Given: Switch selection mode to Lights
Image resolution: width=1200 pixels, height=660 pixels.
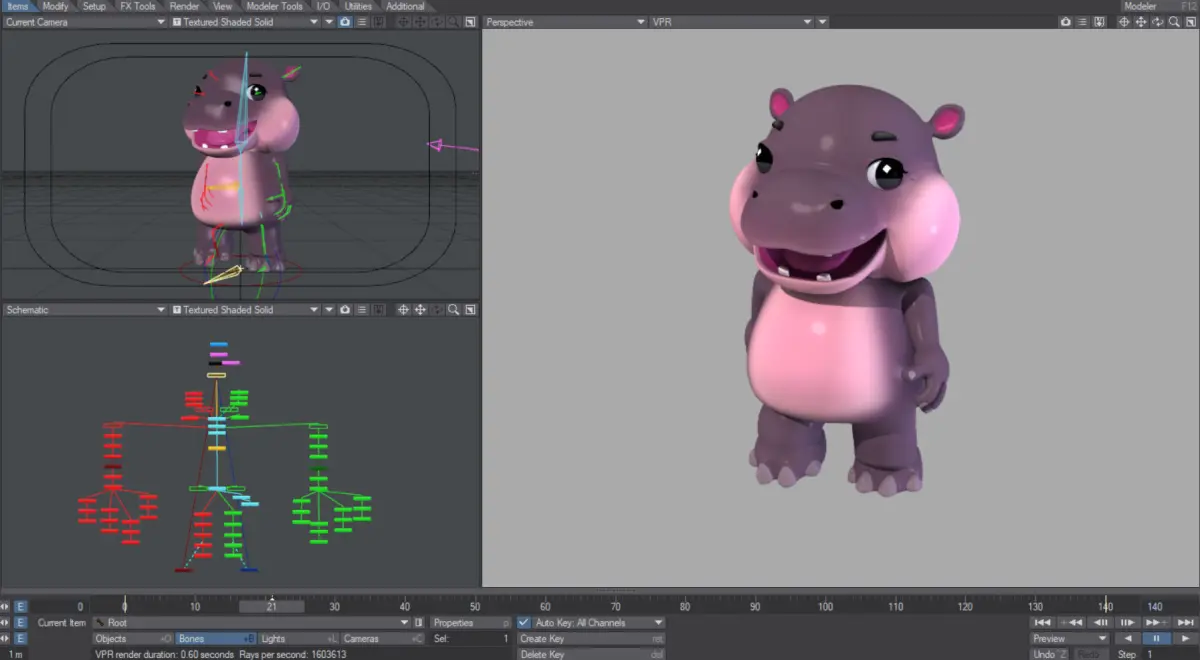Looking at the screenshot, I should point(299,638).
